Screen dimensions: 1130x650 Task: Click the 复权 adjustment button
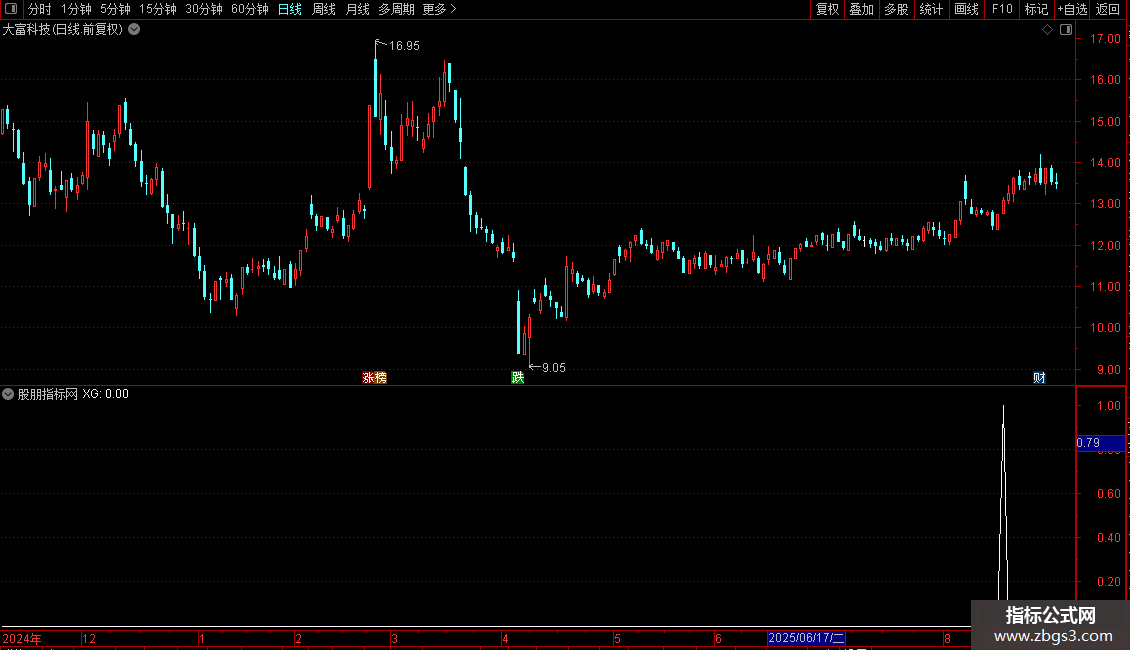coord(827,9)
